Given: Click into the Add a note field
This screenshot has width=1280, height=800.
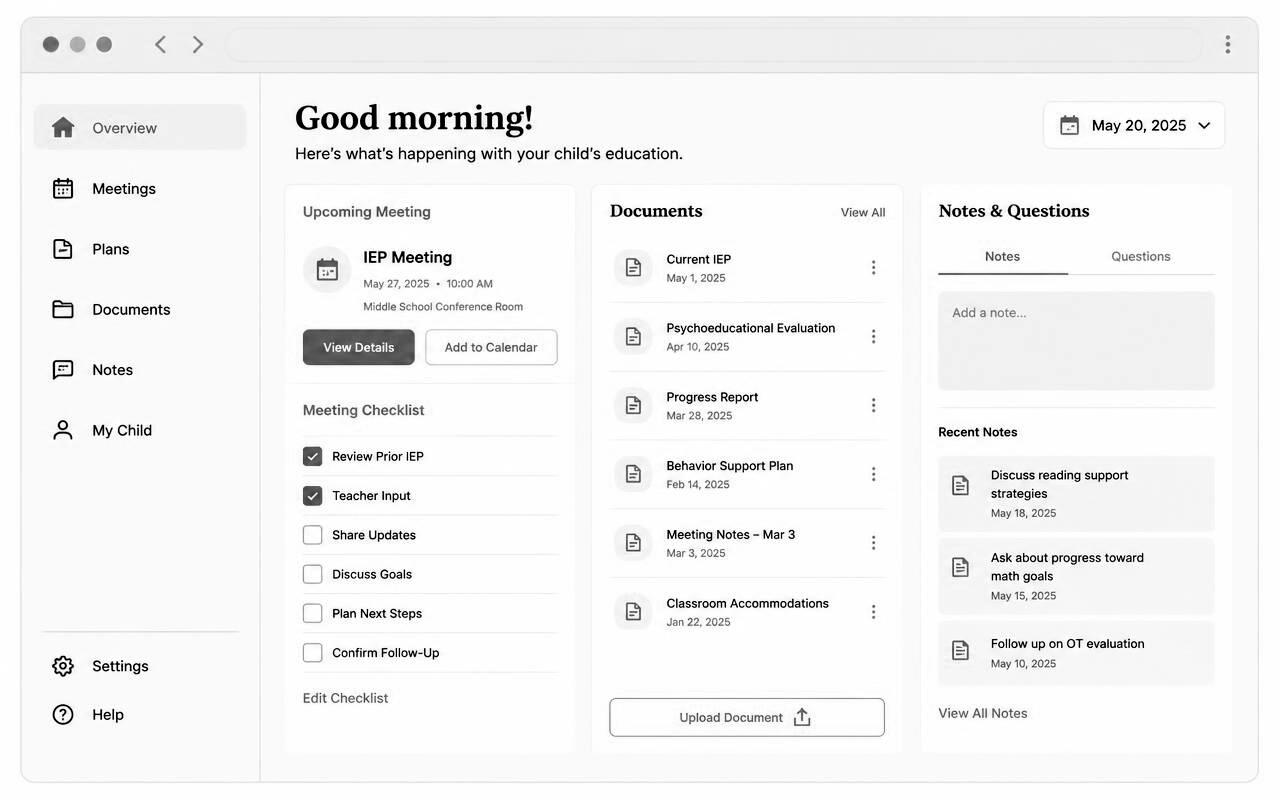Looking at the screenshot, I should tap(1076, 341).
